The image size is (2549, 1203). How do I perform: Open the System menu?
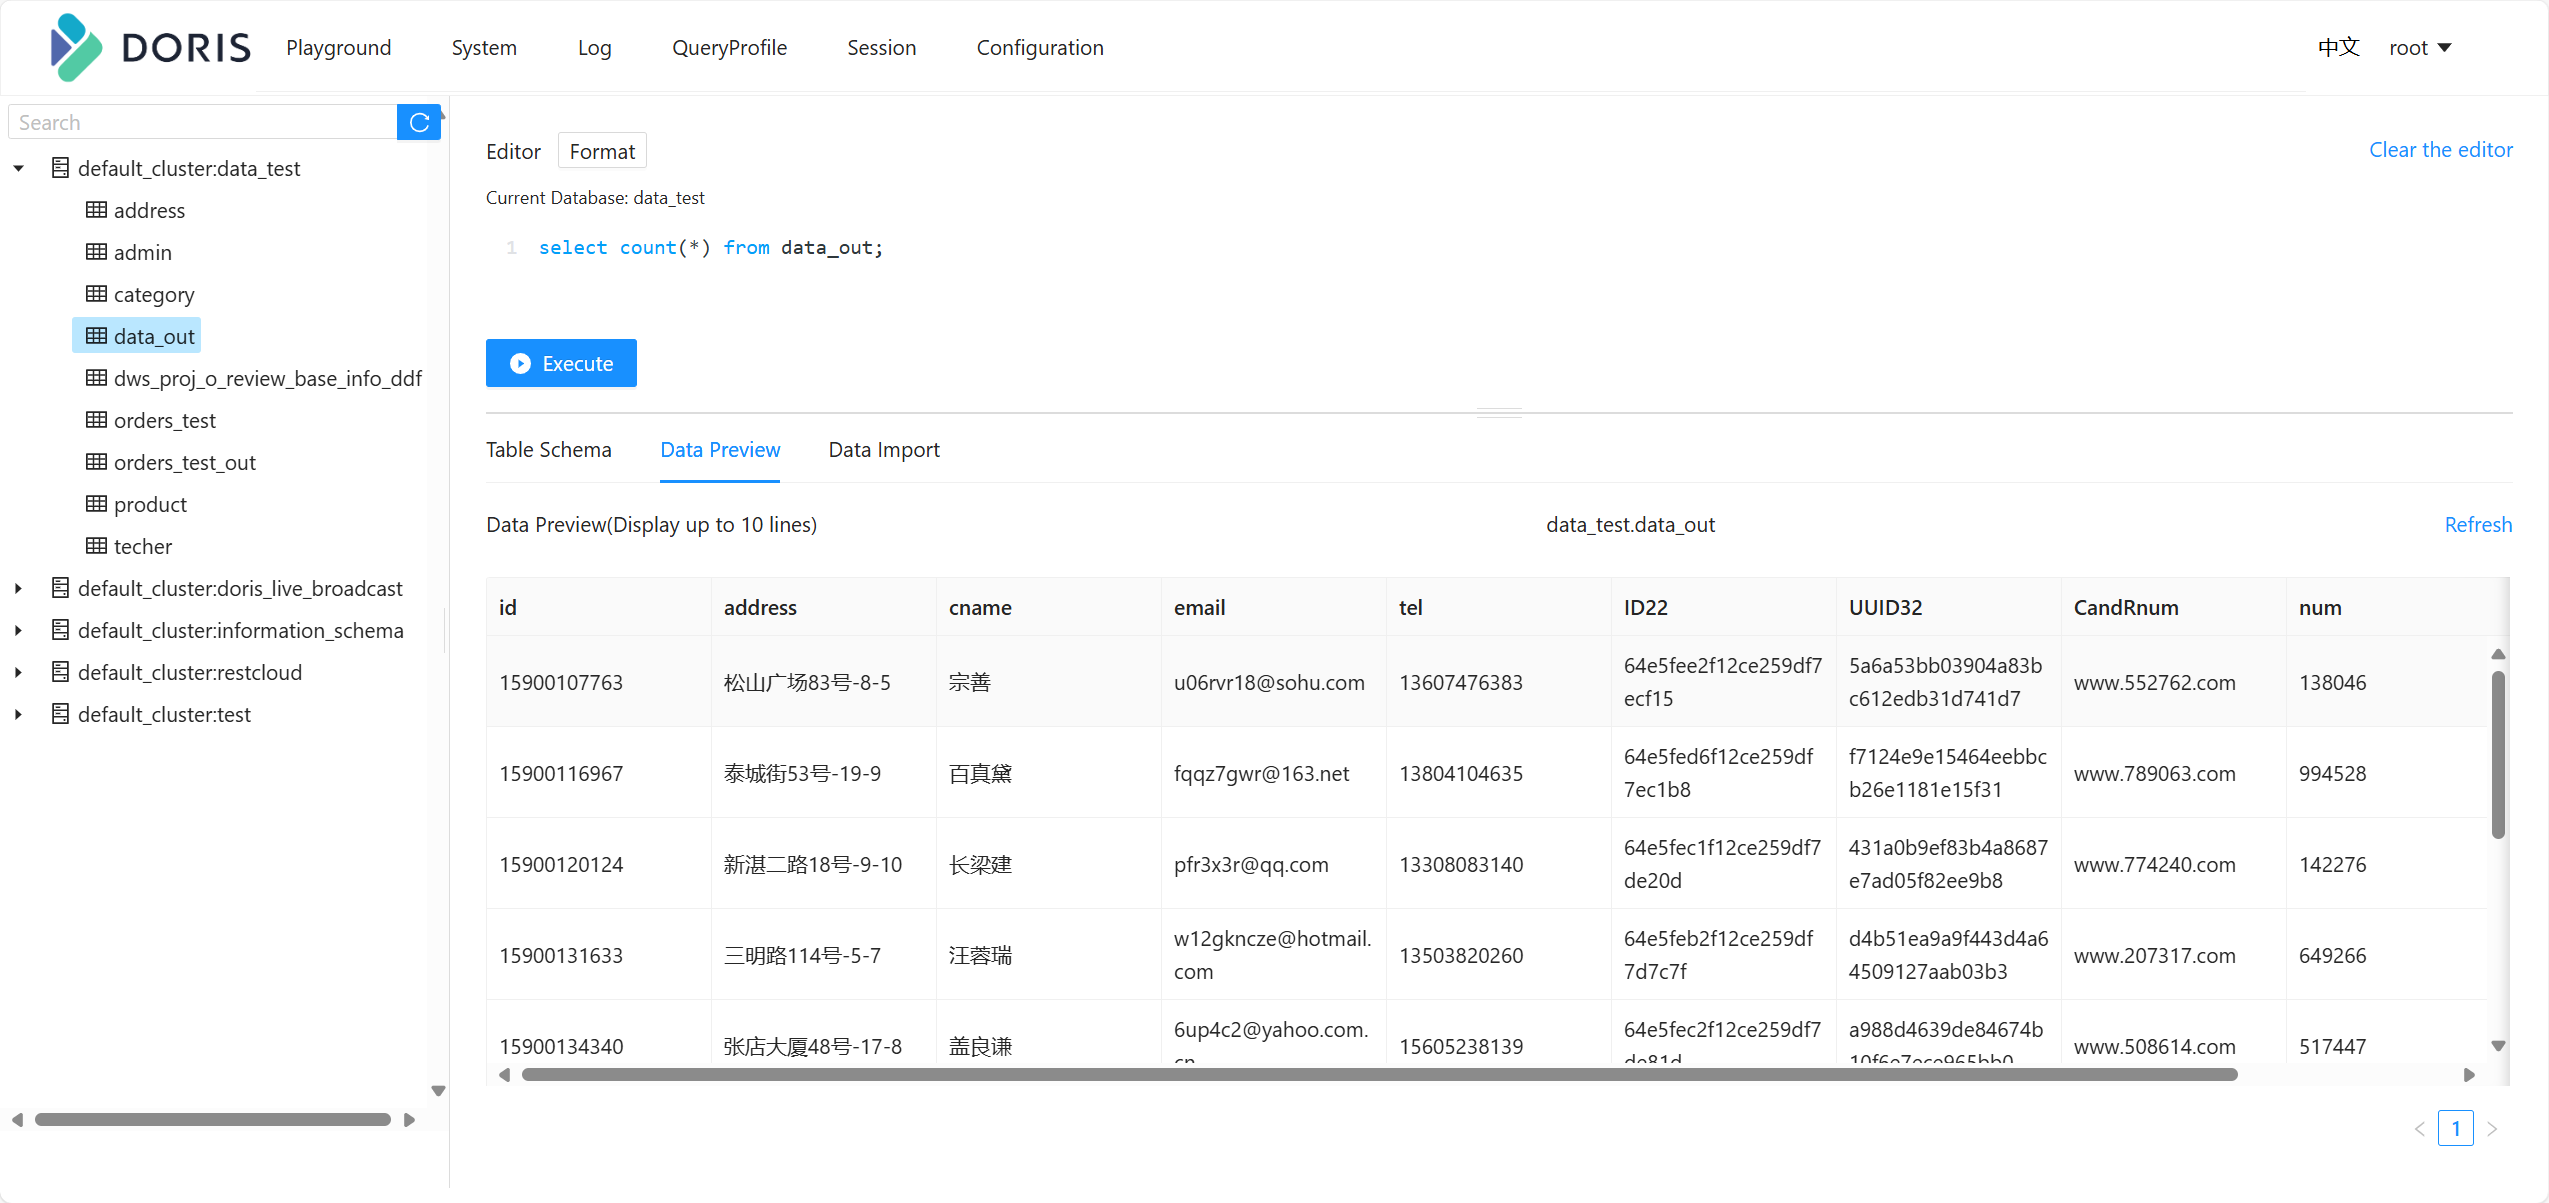tap(484, 48)
